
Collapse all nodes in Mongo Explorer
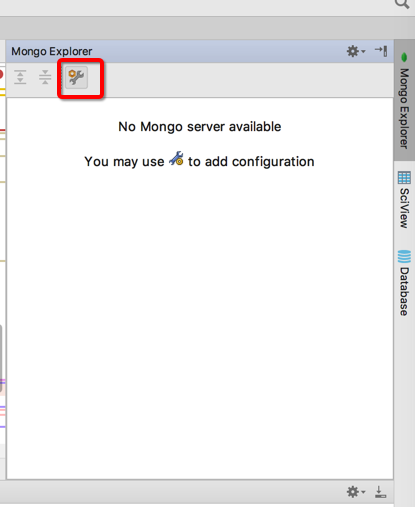click(x=45, y=77)
